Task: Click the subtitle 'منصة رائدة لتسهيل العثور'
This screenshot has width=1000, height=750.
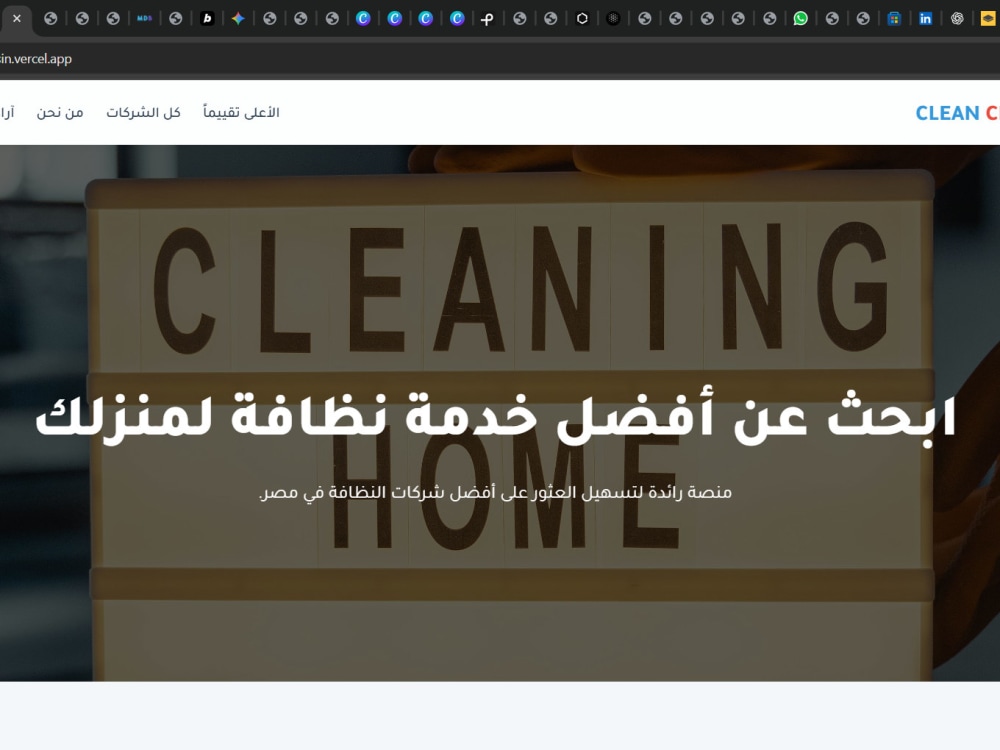Action: (x=495, y=492)
